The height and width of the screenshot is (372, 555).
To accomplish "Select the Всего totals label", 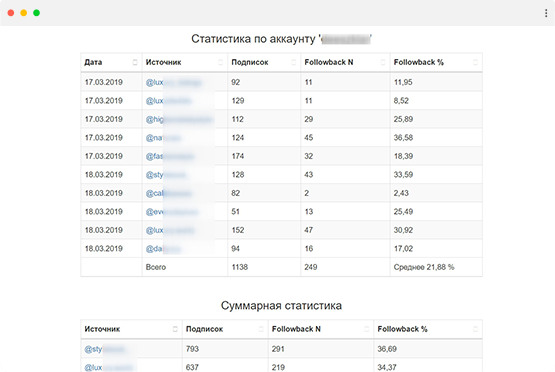I will pos(156,267).
